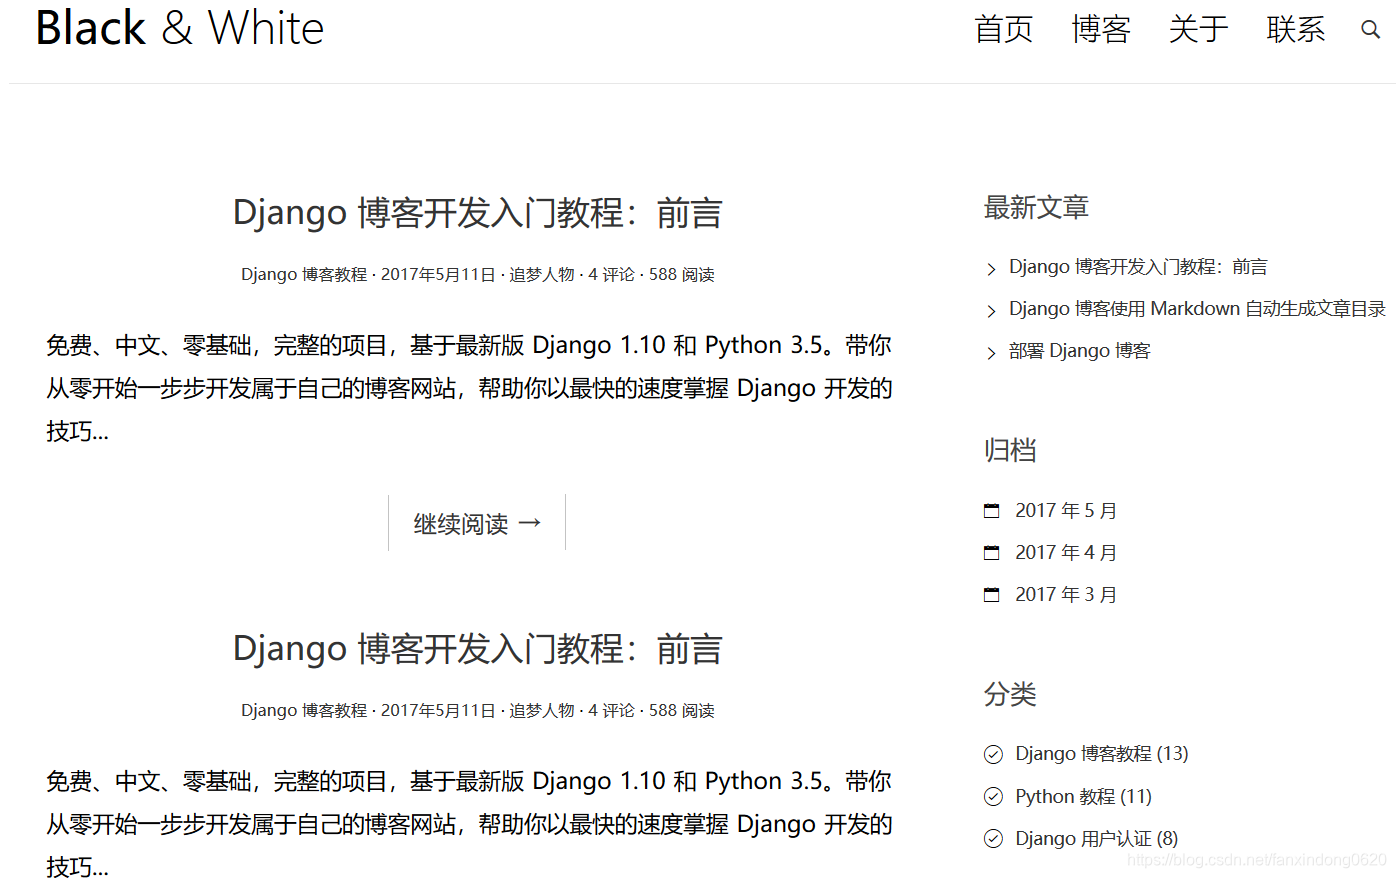Click first post's date 2017年5月11日
Screen dimensions: 1396x878
(x=438, y=275)
